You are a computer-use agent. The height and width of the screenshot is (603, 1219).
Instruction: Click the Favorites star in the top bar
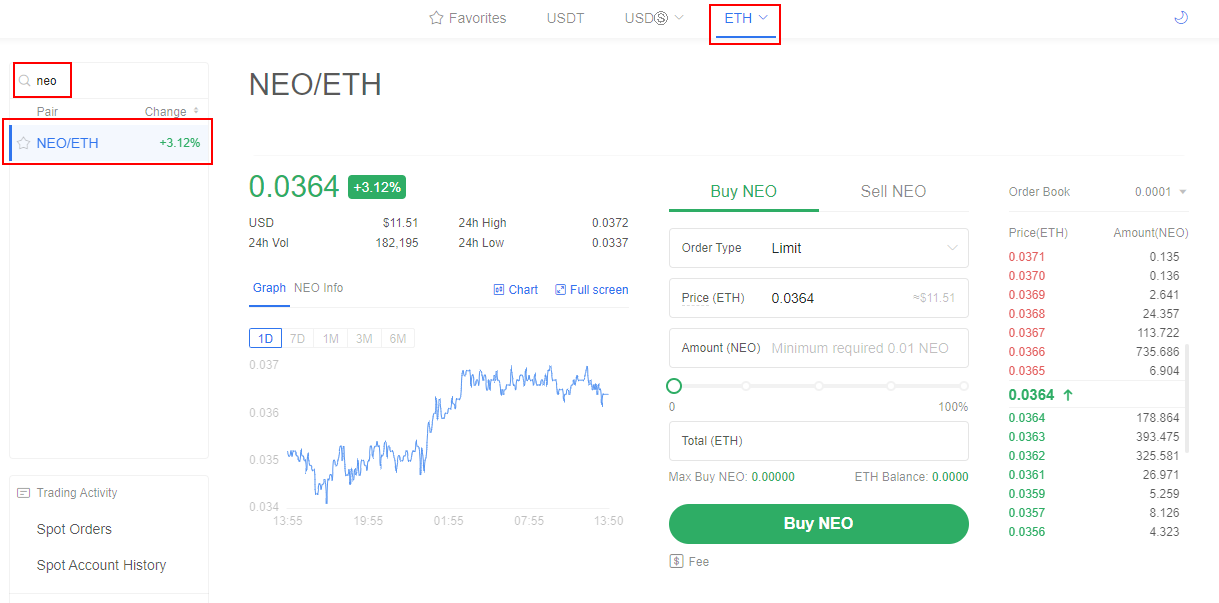click(x=435, y=17)
